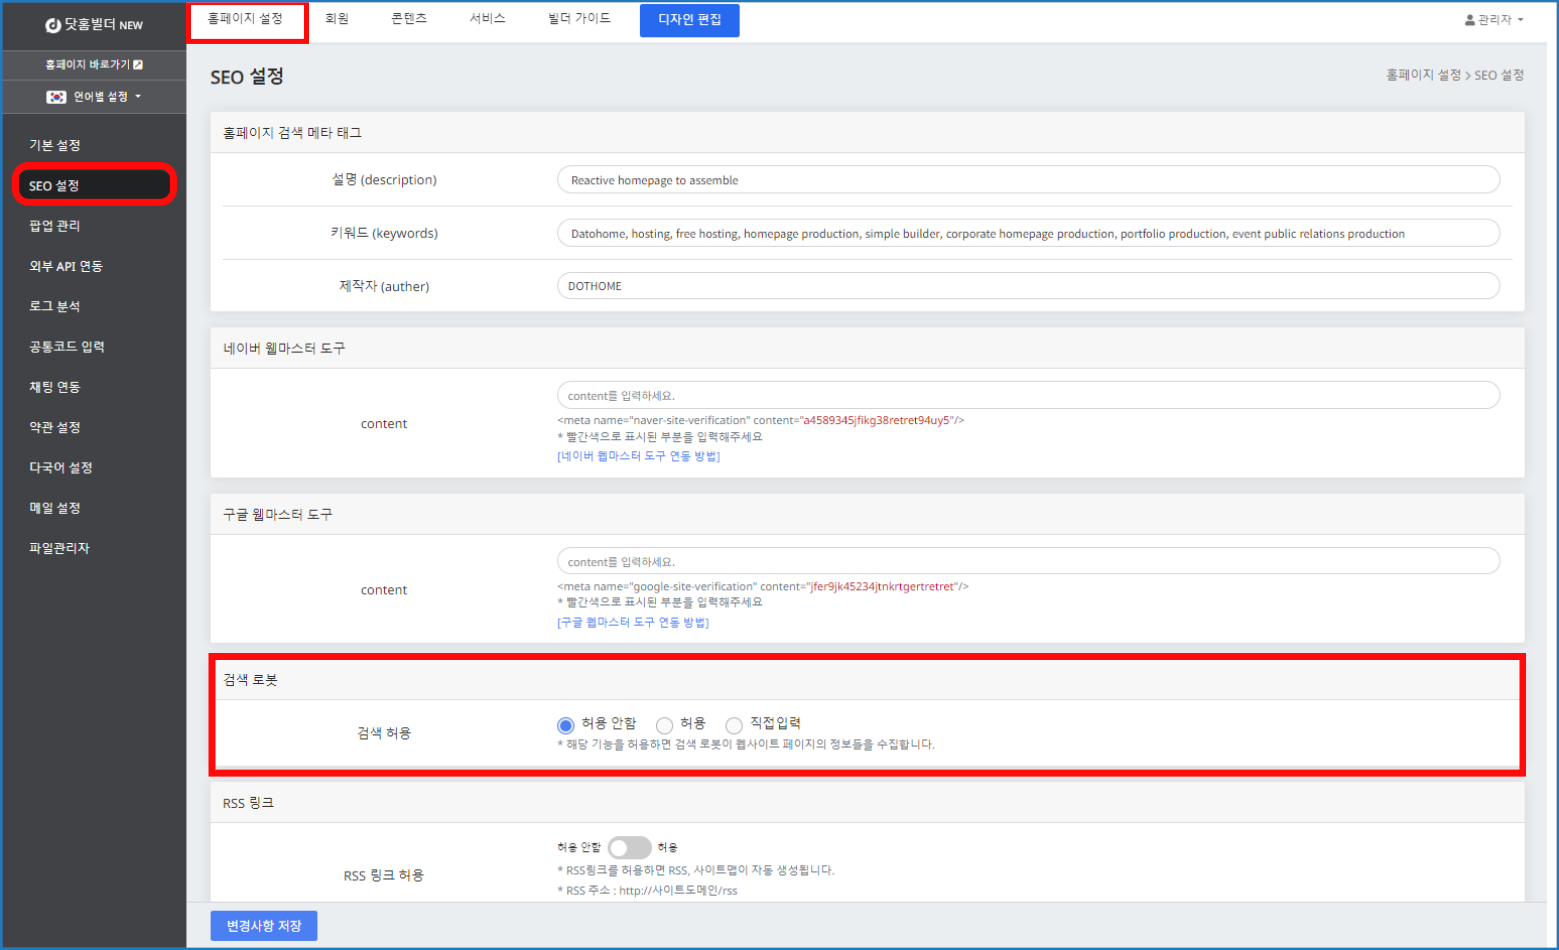Click the Korean flag icon in sidebar

click(x=56, y=97)
